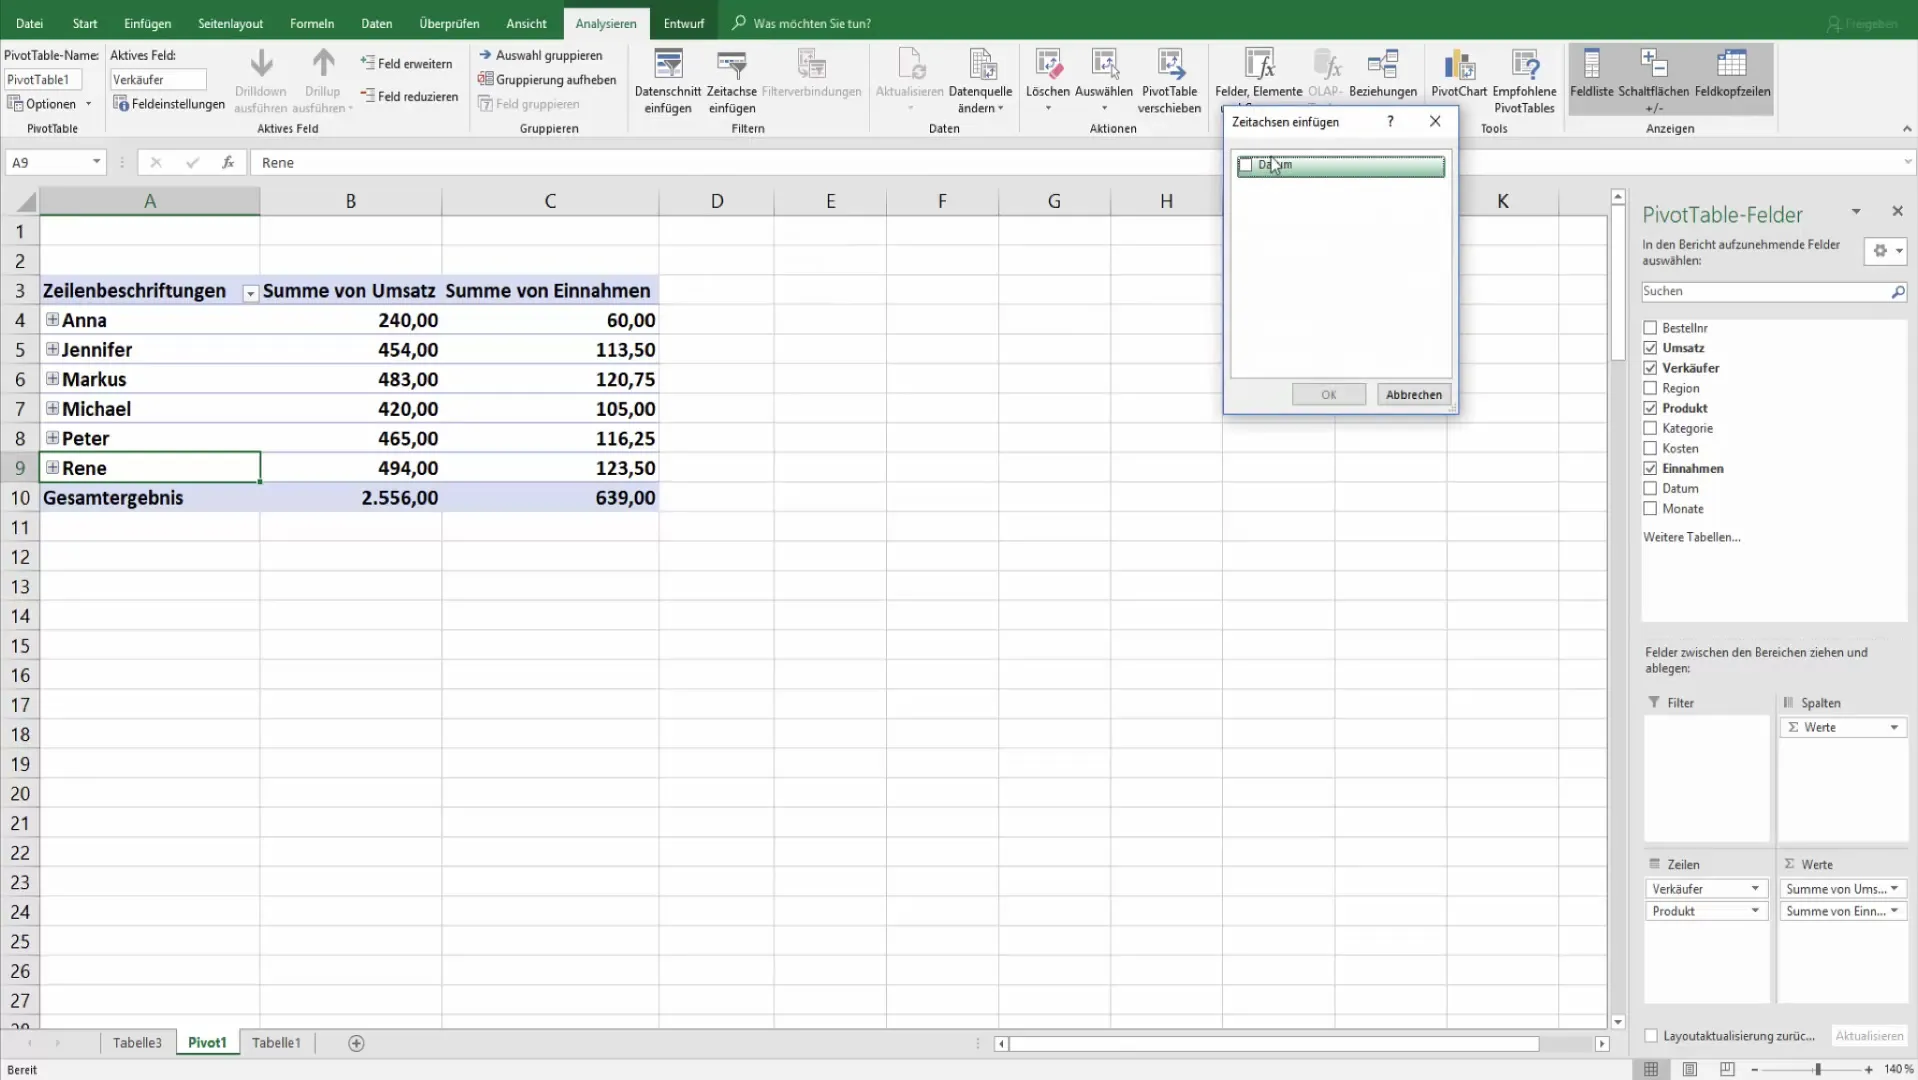Screen dimensions: 1918x1080
Task: Uncheck the Umsatz field
Action: pos(1650,348)
